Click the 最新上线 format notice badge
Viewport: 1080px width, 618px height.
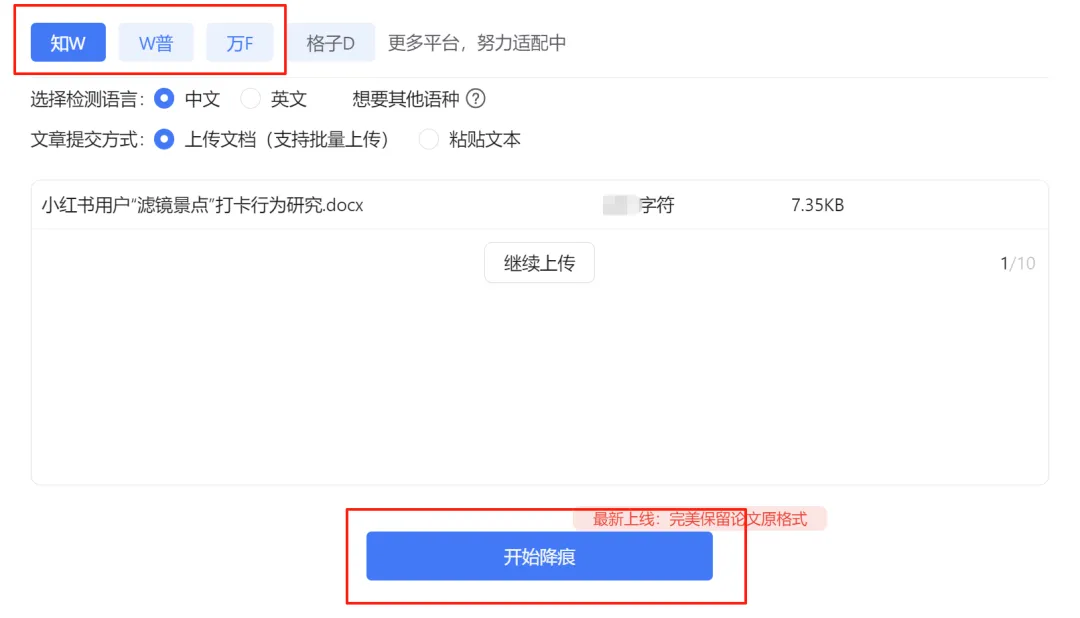coord(700,519)
